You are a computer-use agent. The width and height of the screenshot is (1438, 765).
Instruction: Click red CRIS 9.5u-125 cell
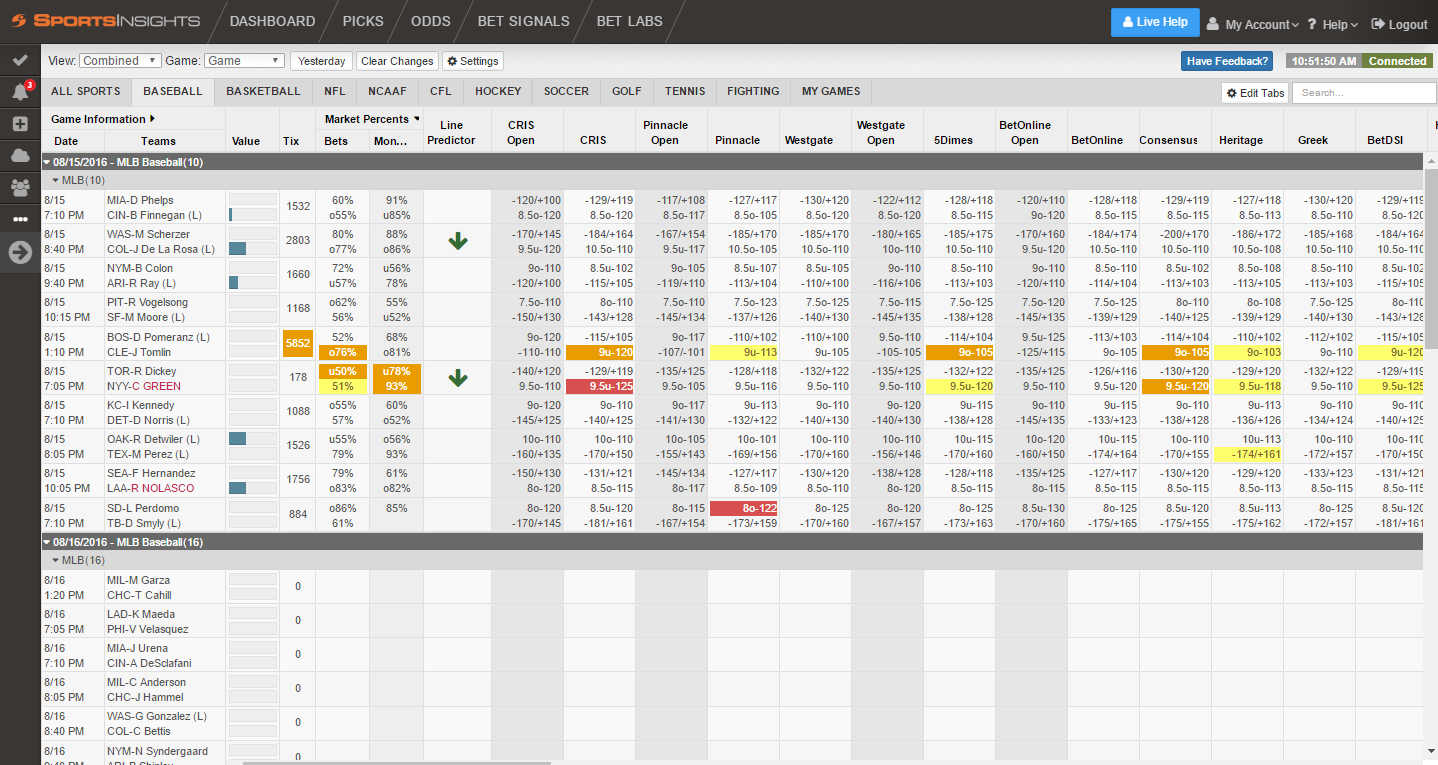coord(599,386)
